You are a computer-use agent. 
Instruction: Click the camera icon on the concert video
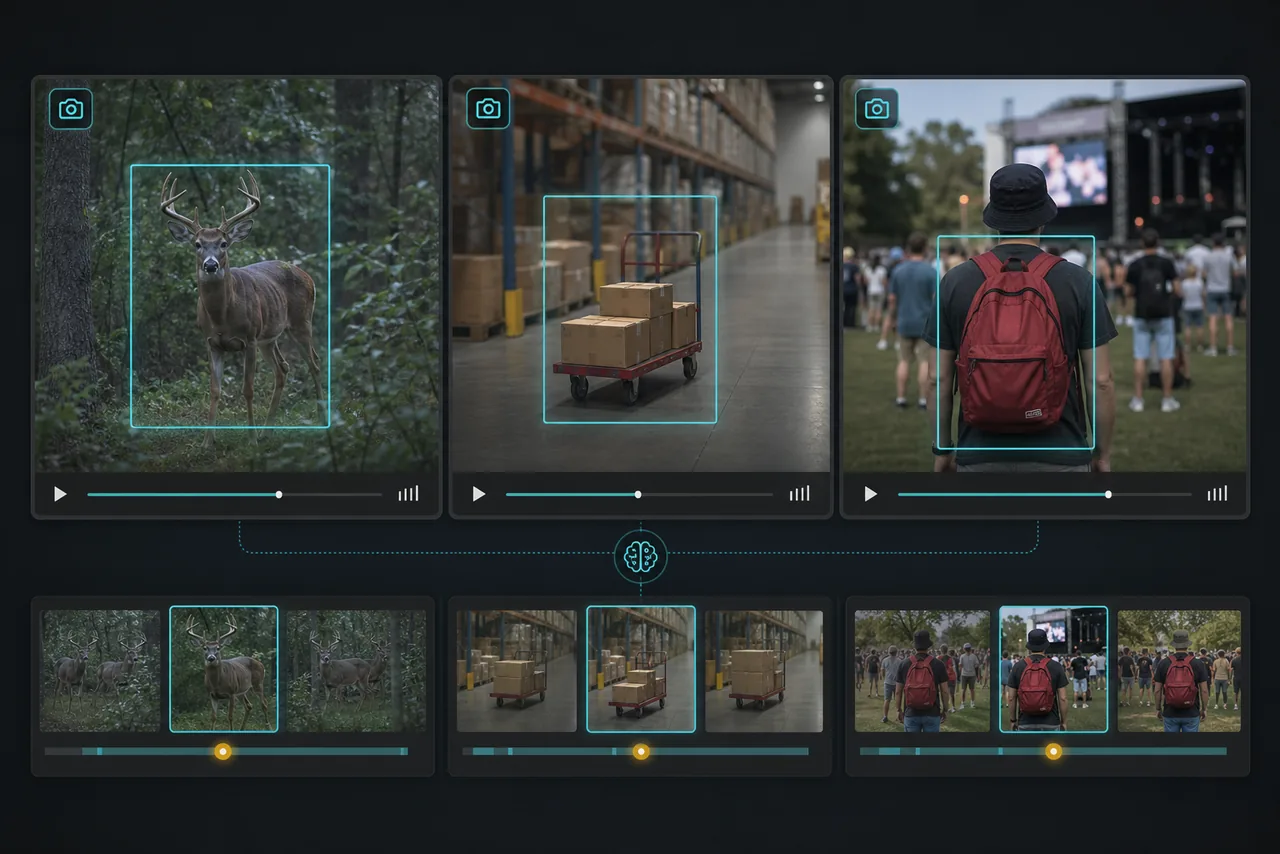[x=877, y=109]
